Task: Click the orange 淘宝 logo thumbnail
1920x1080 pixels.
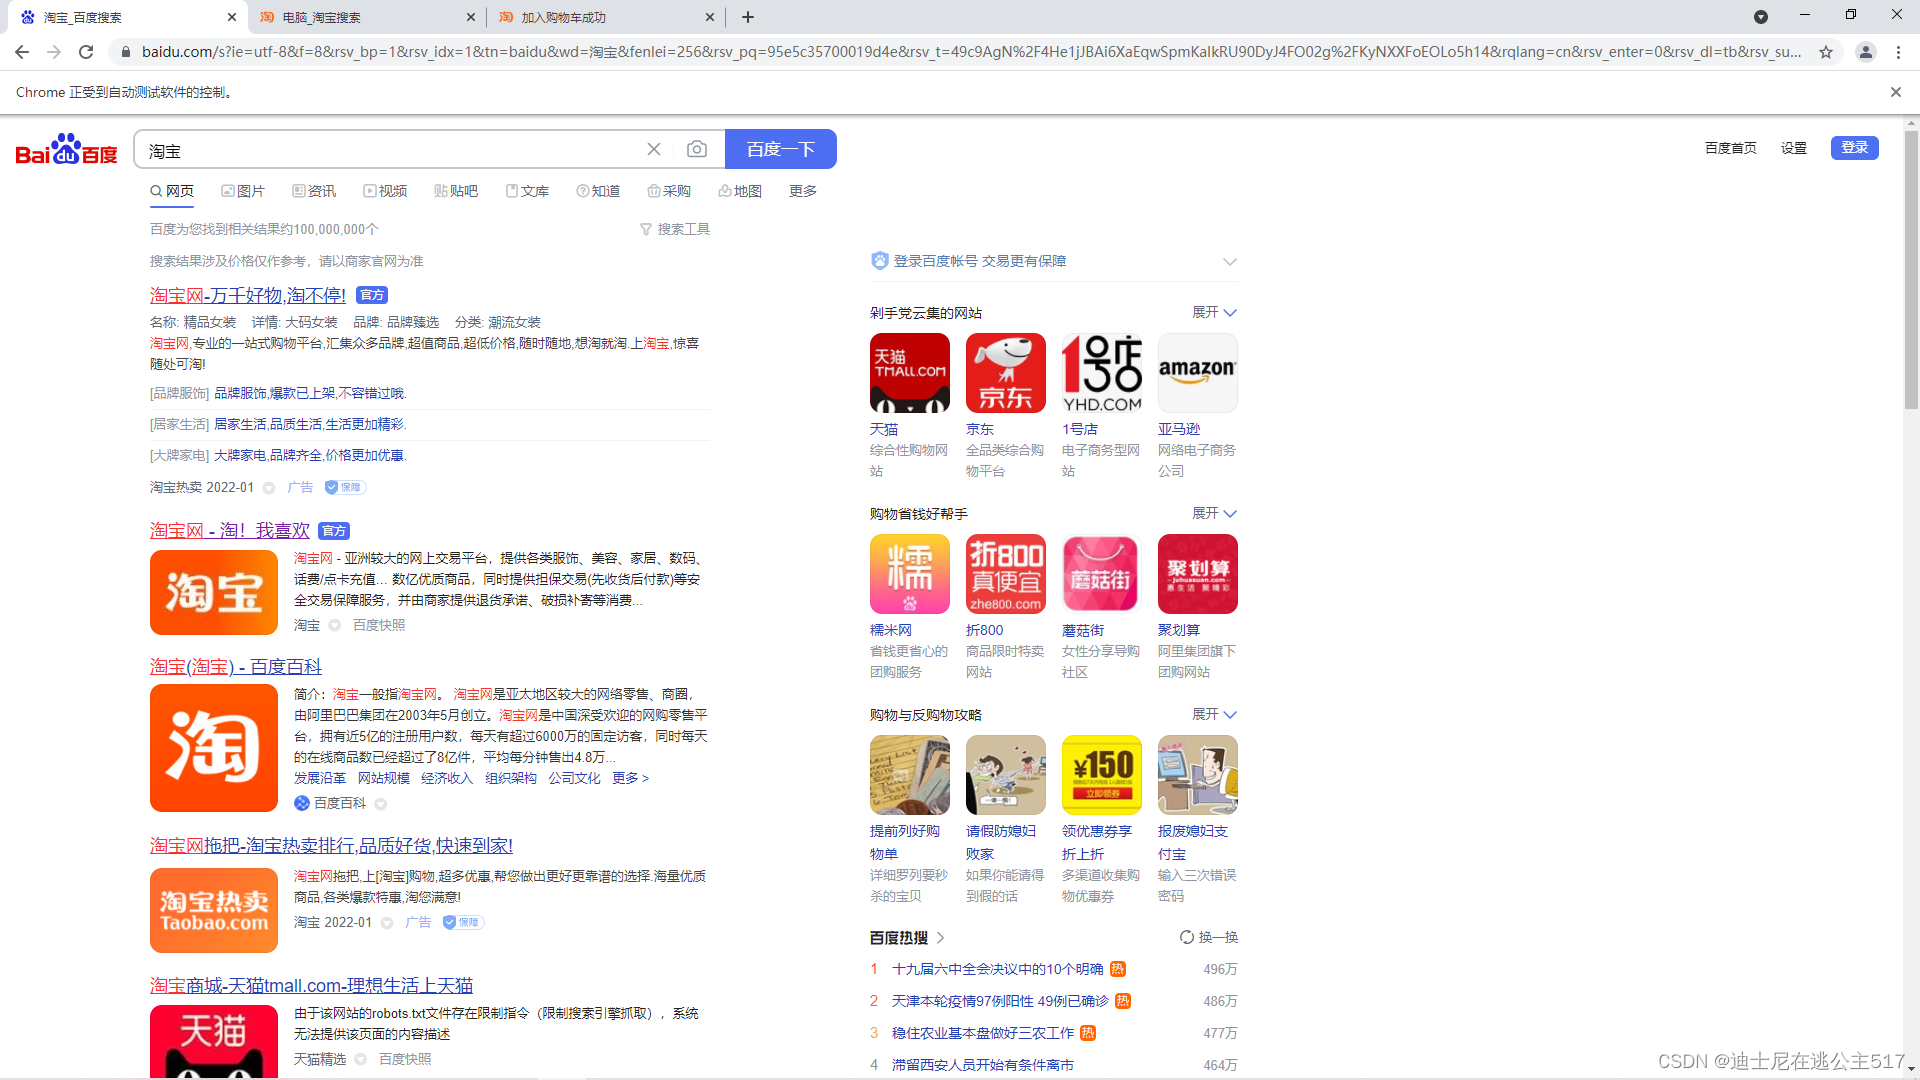Action: tap(213, 592)
